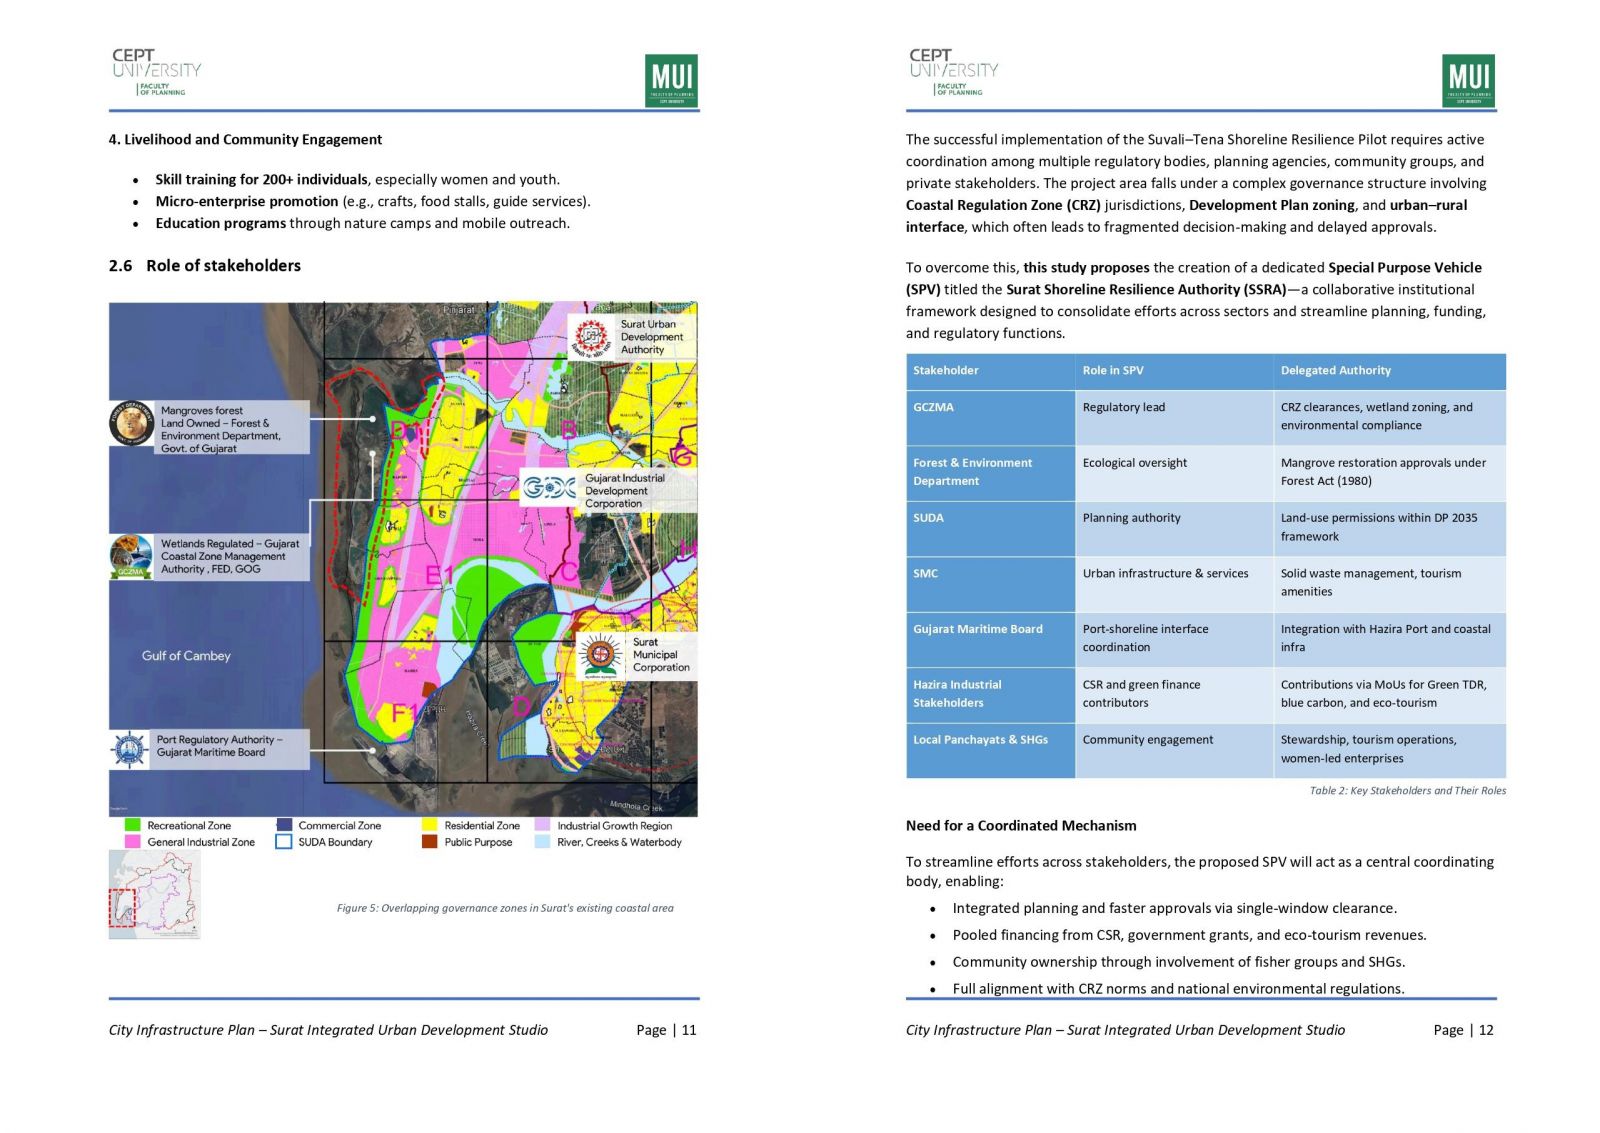This screenshot has width=1600, height=1133.
Task: Click the Commercial Zone dark blue swatch
Action: (x=284, y=825)
